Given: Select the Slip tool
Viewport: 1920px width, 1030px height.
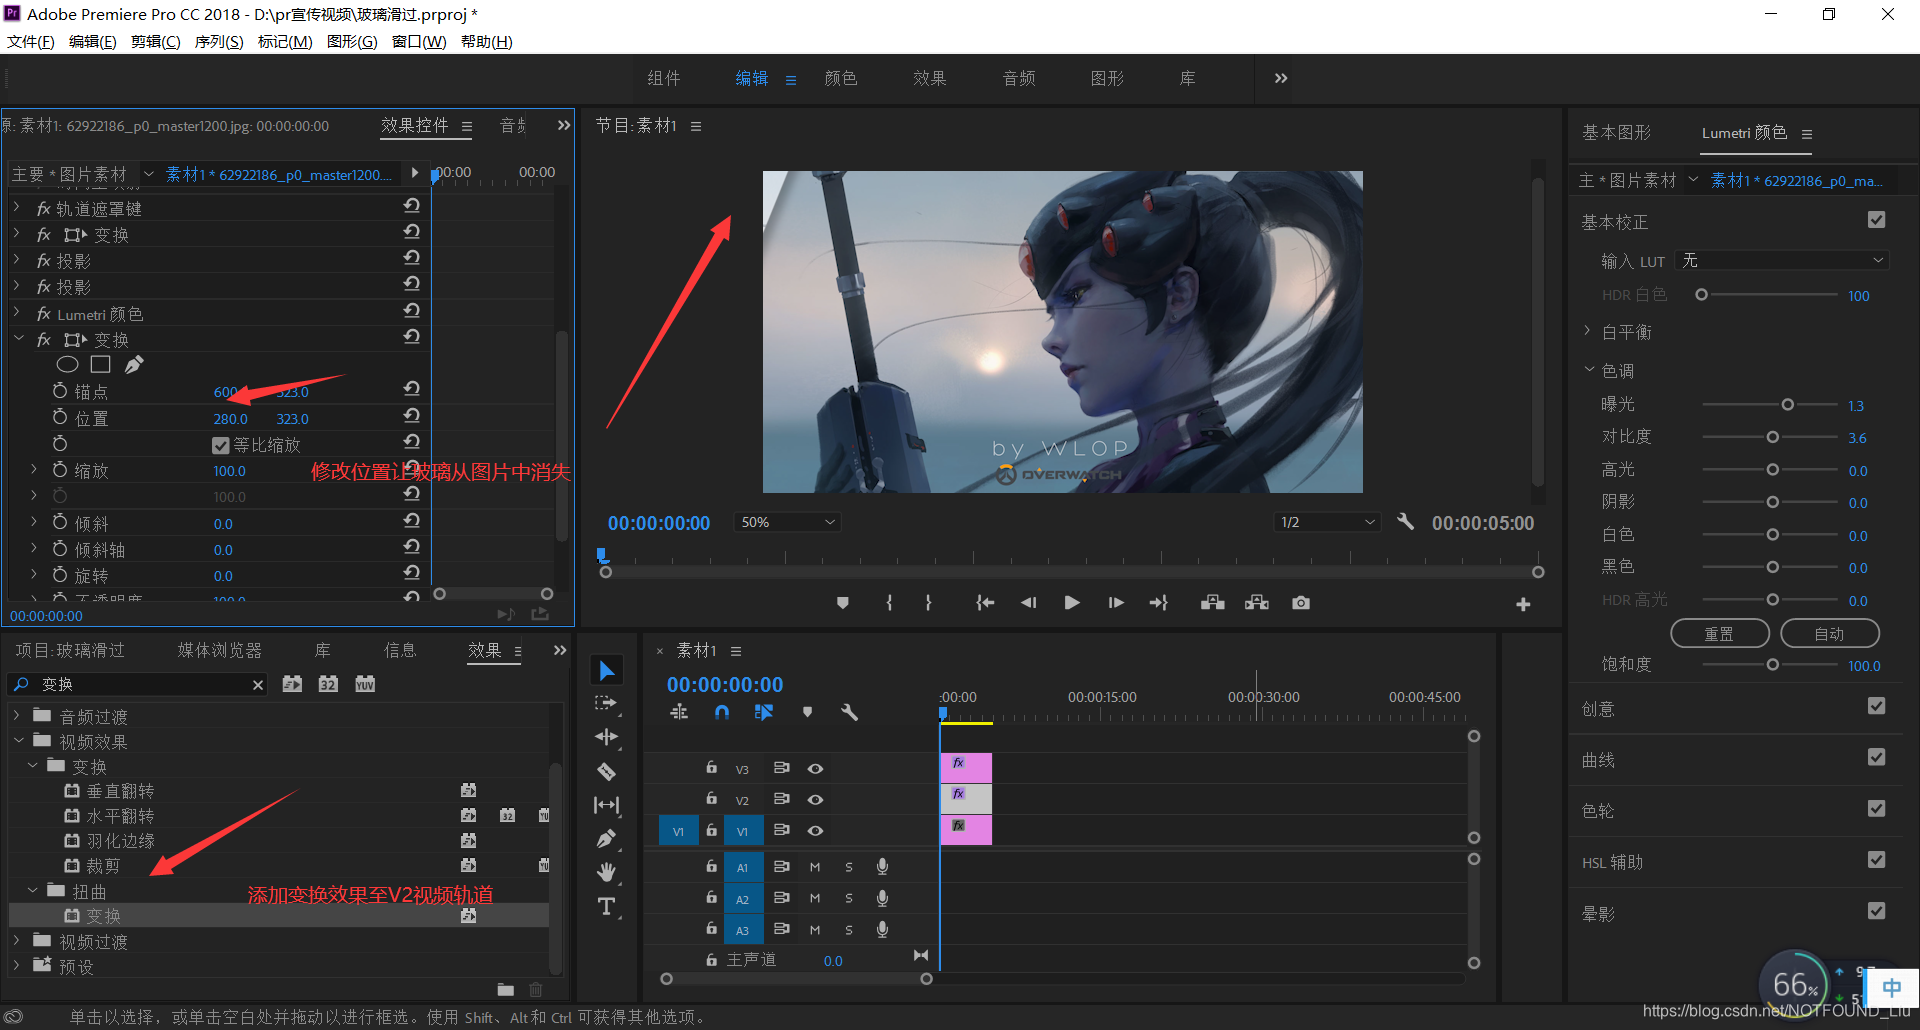Looking at the screenshot, I should click(x=606, y=805).
